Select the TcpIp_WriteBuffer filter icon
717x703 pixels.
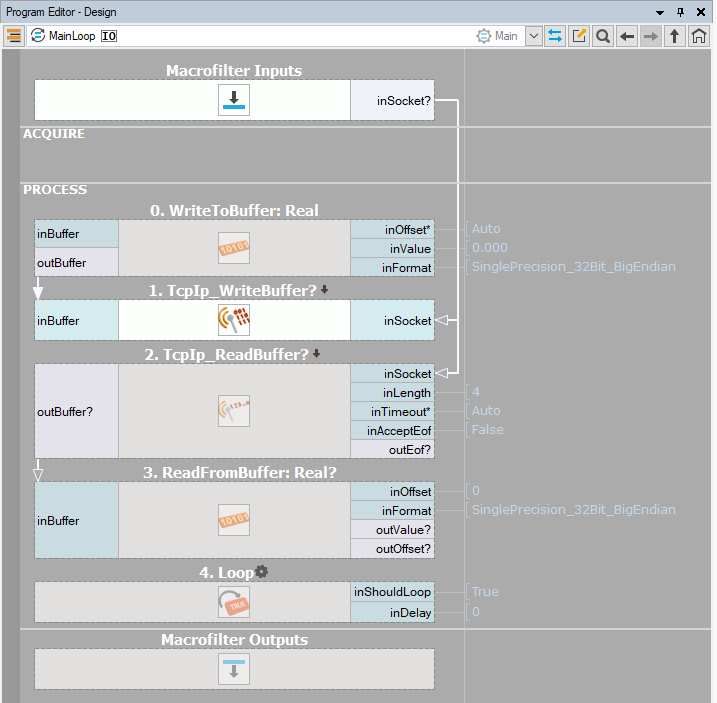234,321
